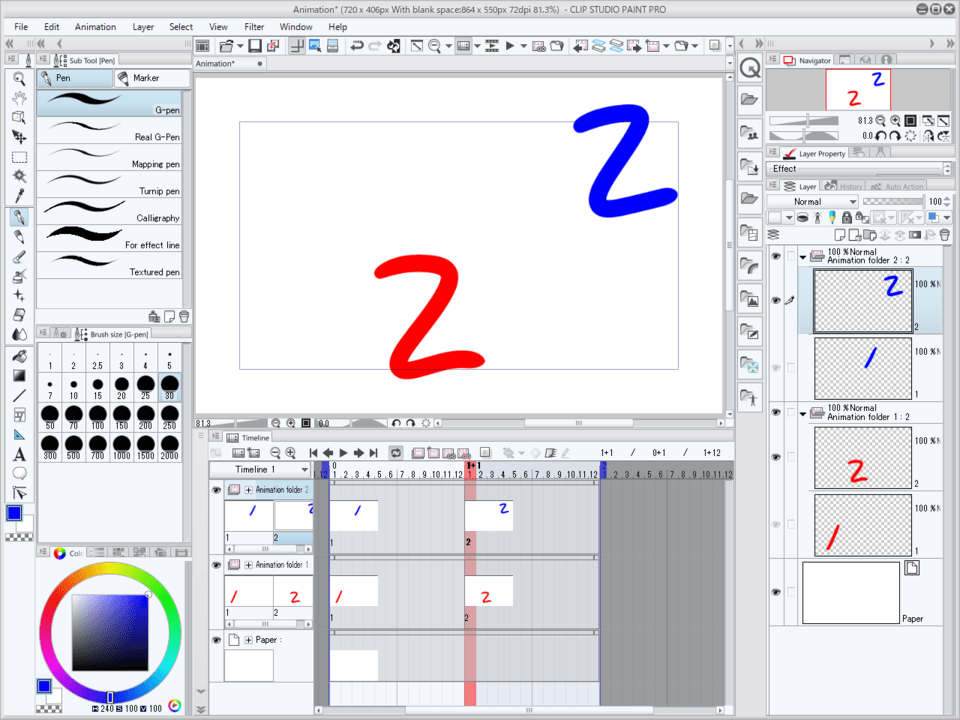
Task: Expand Animation folder 2 in the Timeline
Action: coord(249,490)
